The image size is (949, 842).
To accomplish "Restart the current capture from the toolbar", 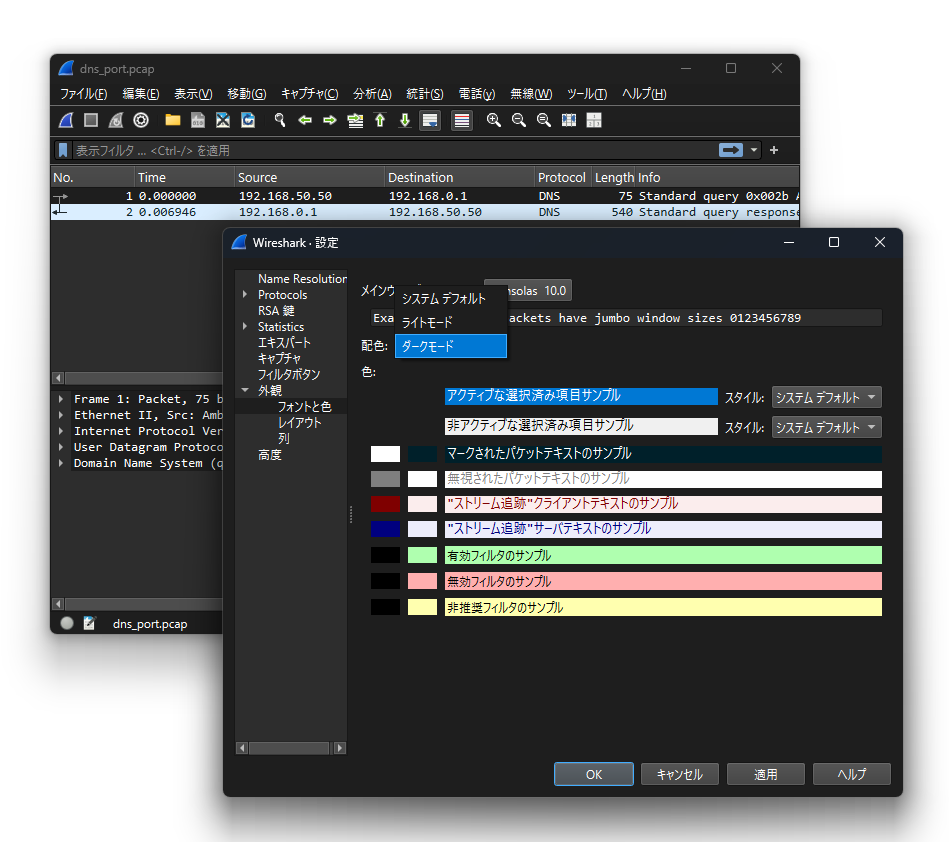I will pos(116,120).
